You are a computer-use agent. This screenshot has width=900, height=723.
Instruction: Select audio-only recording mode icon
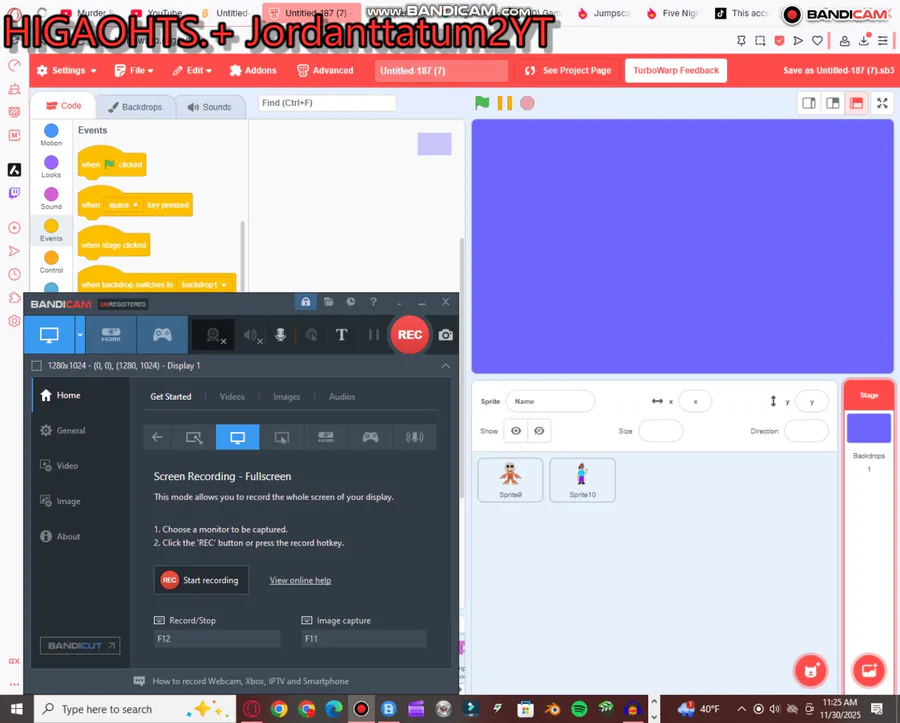pyautogui.click(x=414, y=437)
